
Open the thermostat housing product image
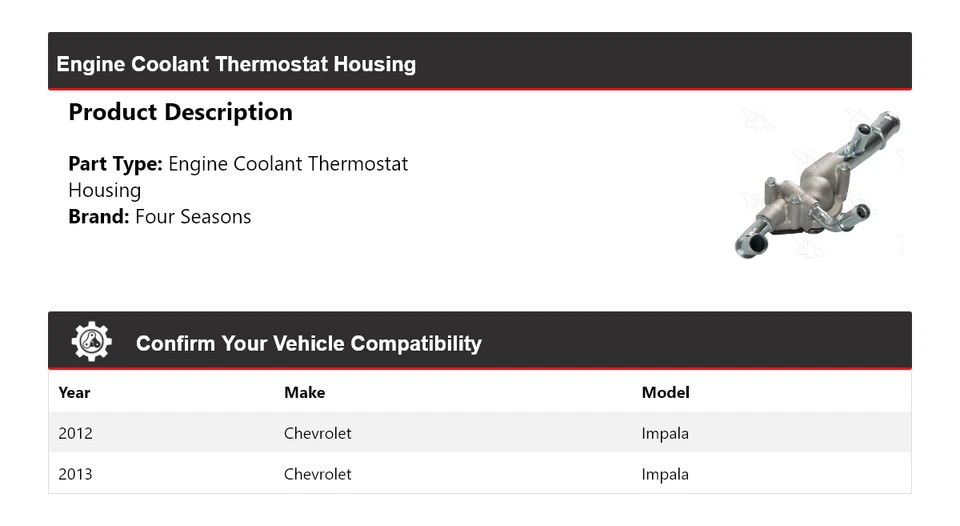pyautogui.click(x=816, y=184)
